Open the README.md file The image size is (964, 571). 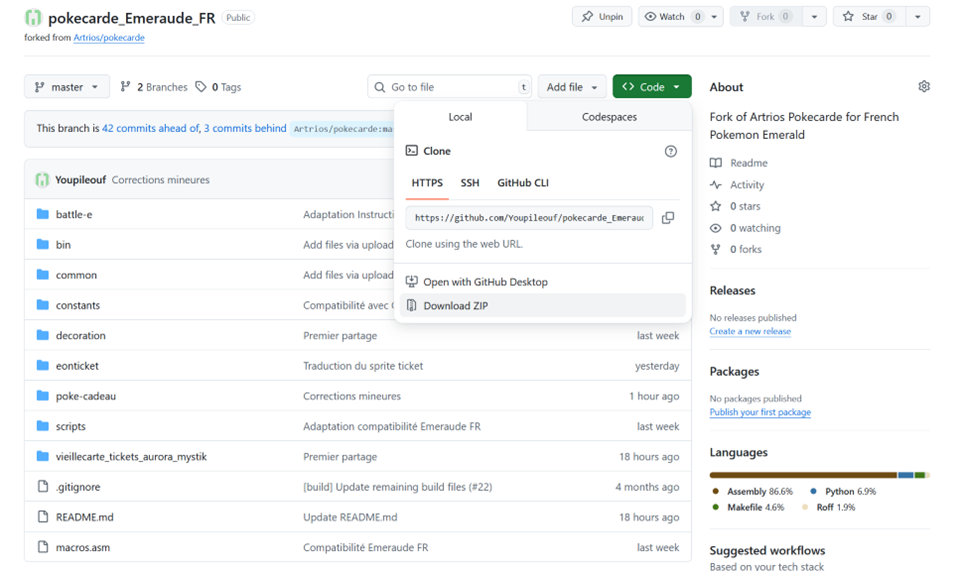click(84, 517)
